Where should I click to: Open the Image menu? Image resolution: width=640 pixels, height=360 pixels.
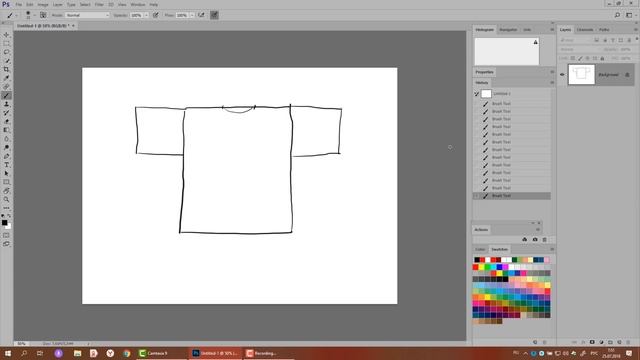[x=43, y=4]
